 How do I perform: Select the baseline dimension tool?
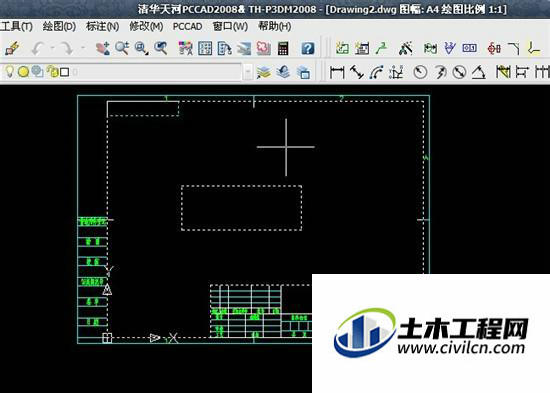point(522,72)
